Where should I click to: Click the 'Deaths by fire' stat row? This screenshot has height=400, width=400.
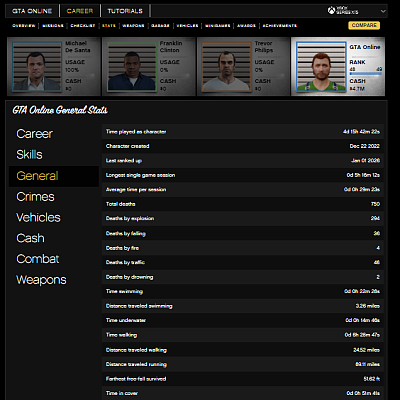tap(243, 248)
